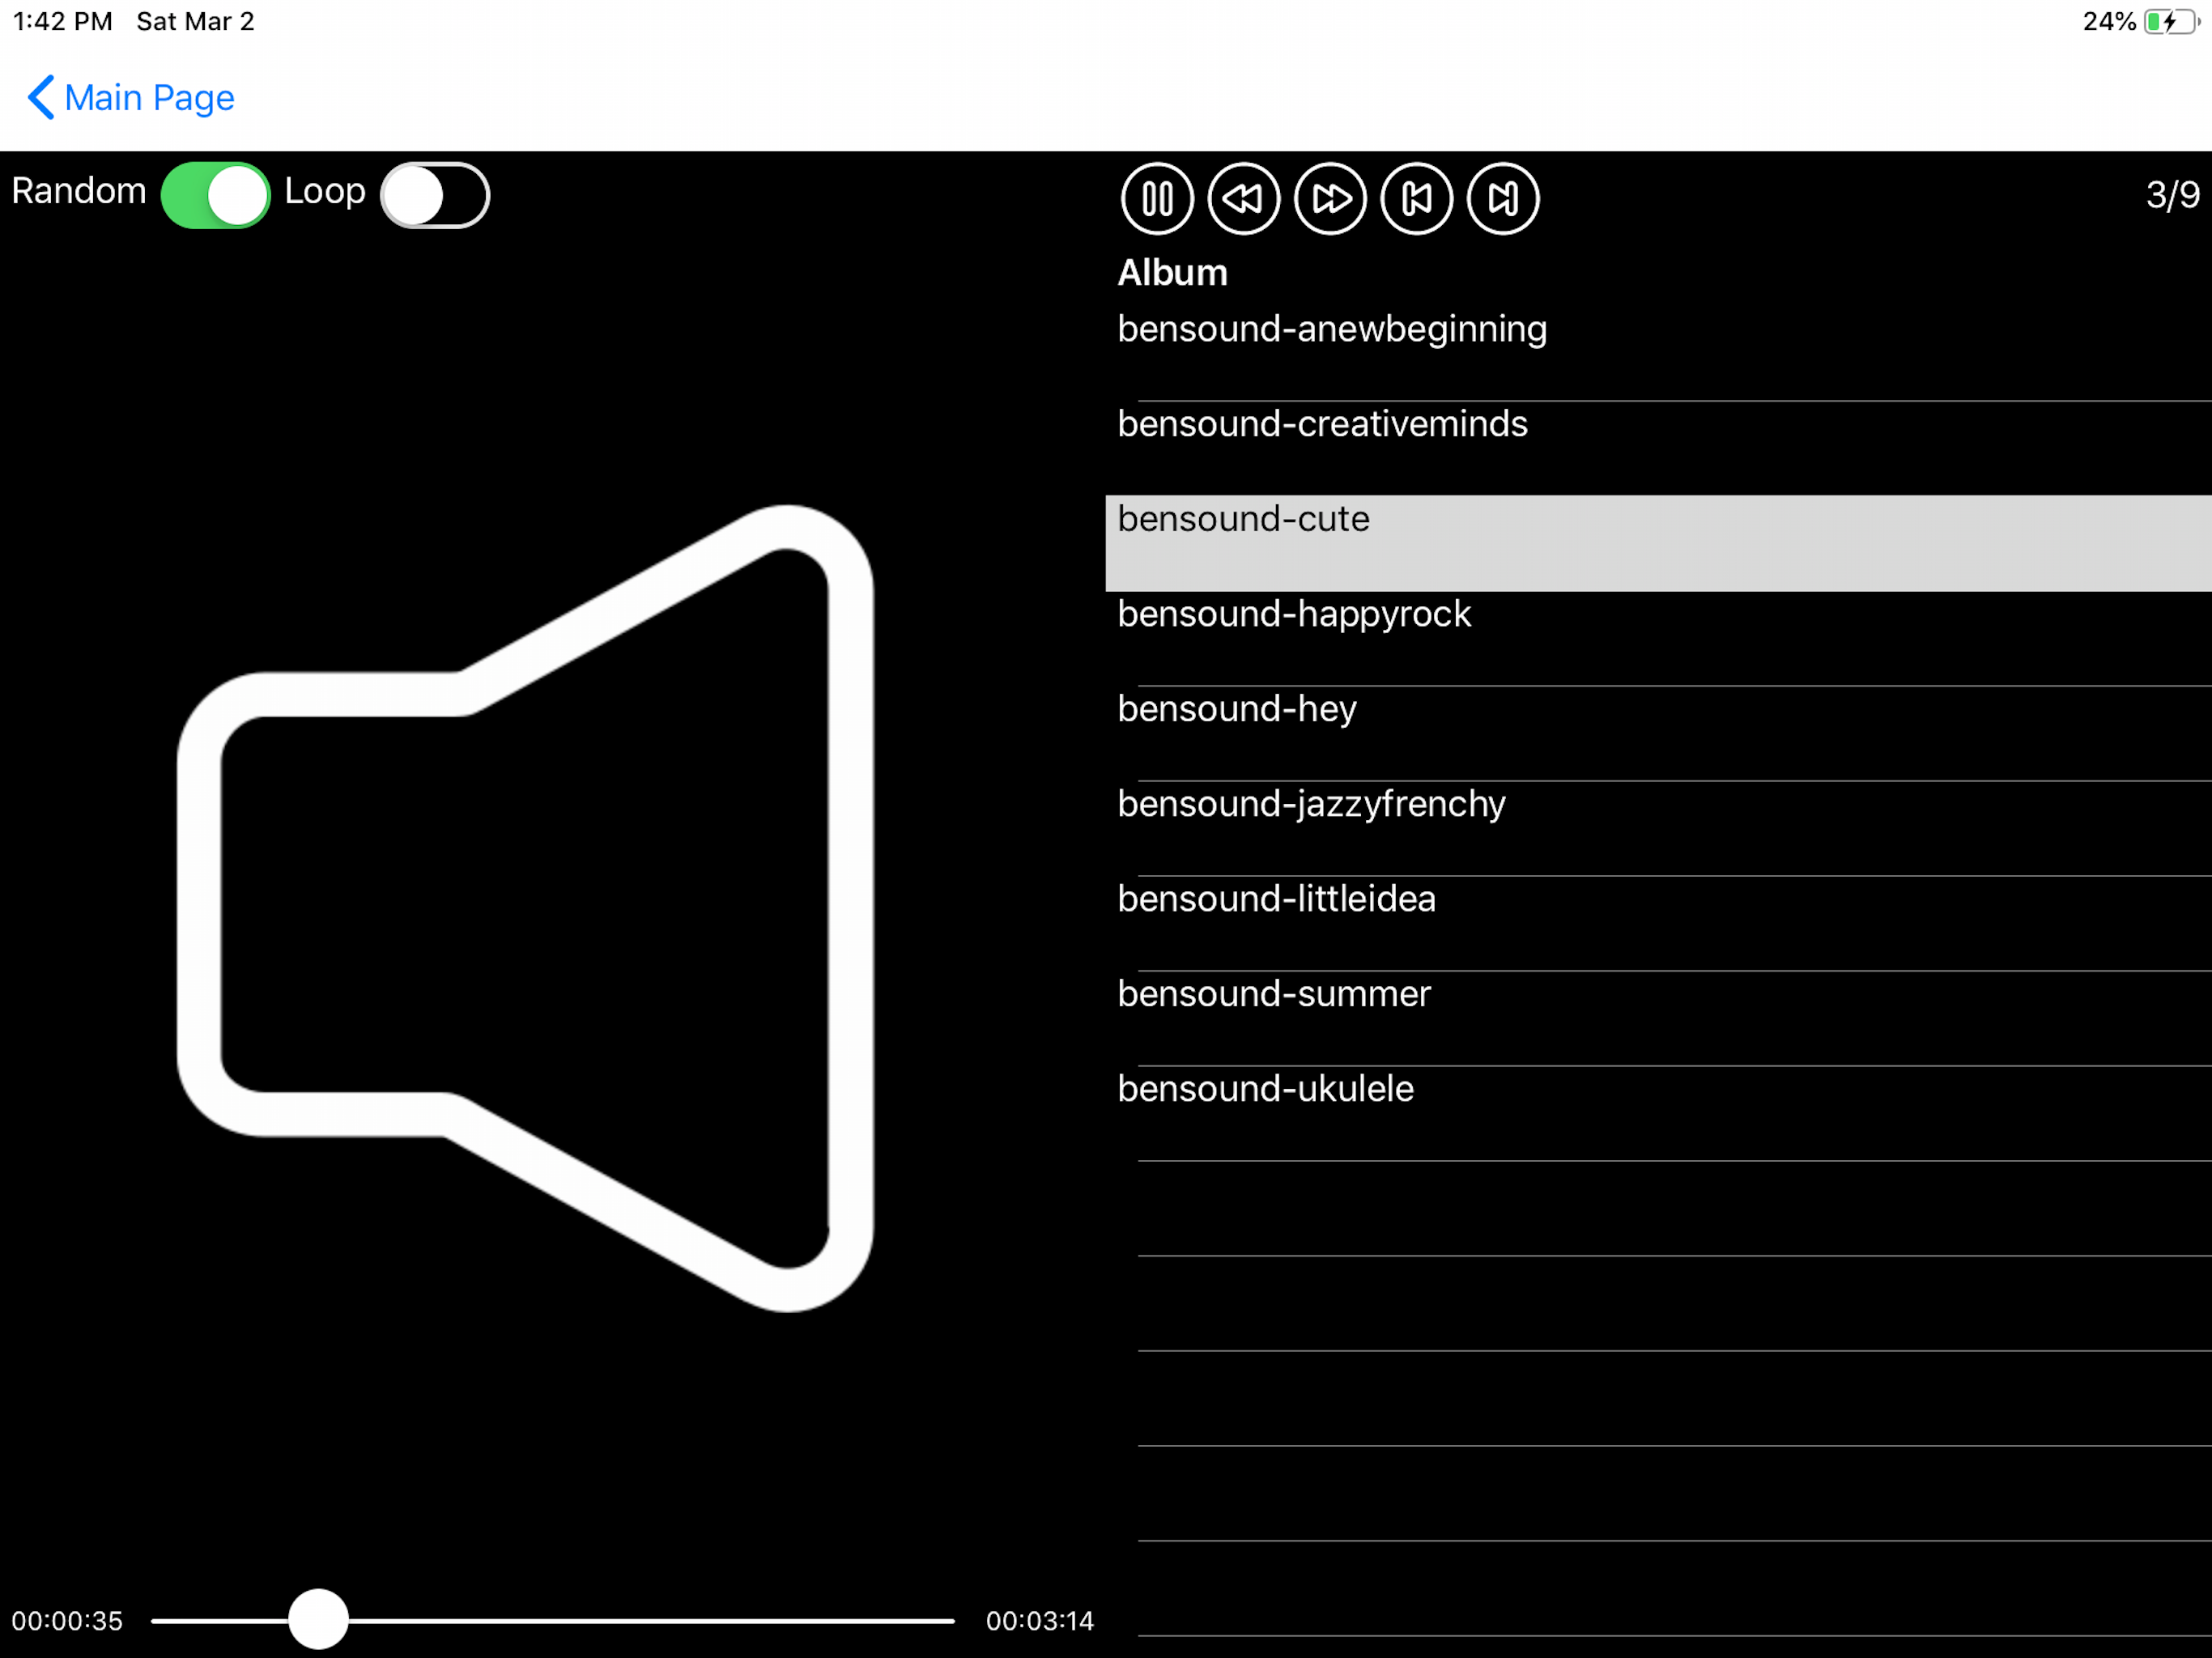2212x1658 pixels.
Task: Skip to the previous track
Action: (1416, 198)
